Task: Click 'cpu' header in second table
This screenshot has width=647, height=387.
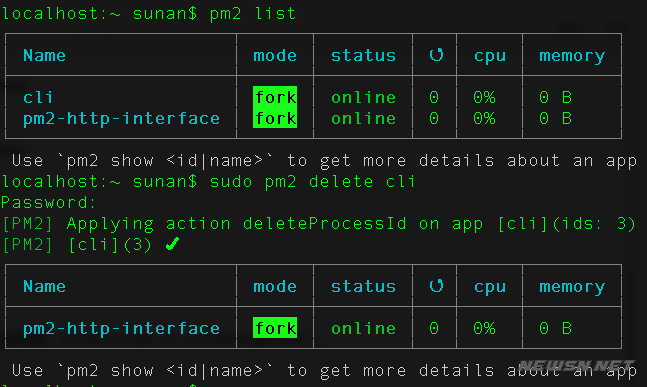Action: click(490, 287)
